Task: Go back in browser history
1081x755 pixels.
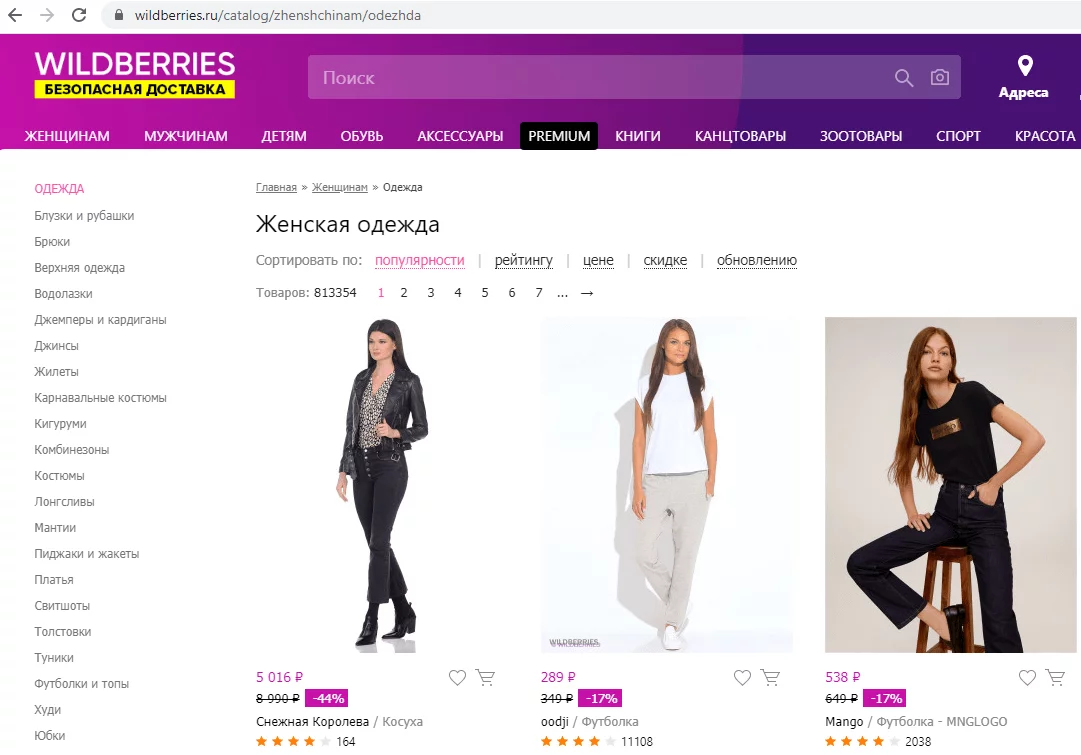Action: (x=15, y=15)
